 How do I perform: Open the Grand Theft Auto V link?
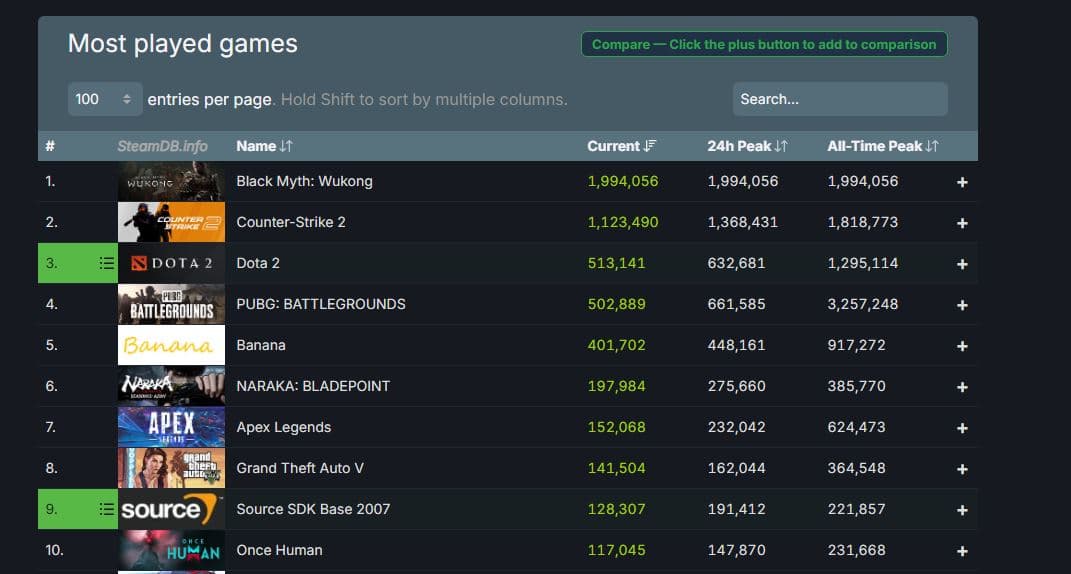click(300, 468)
